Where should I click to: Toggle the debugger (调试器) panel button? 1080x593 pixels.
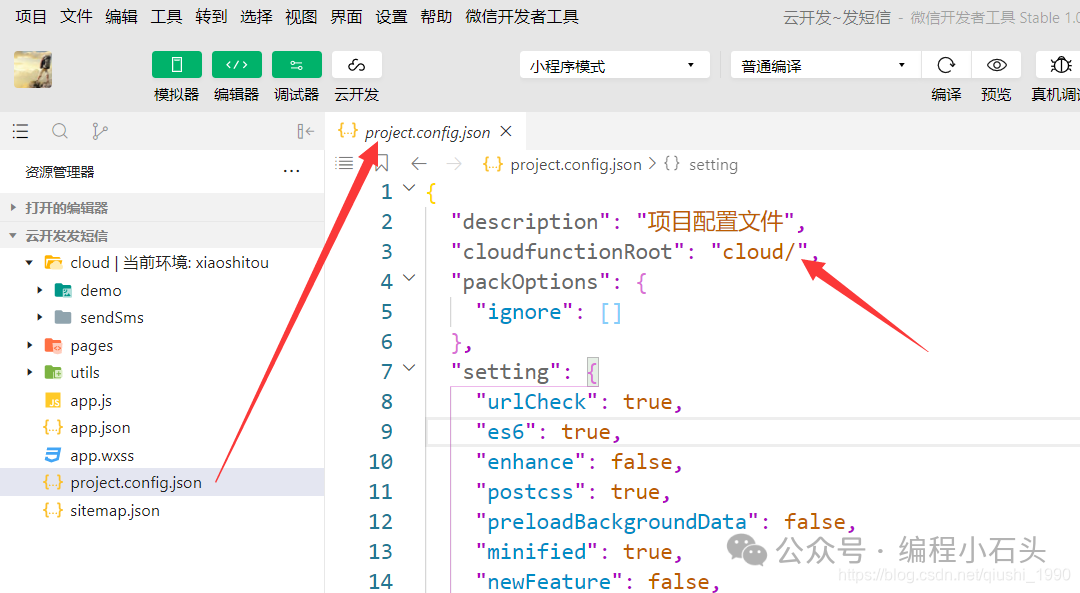[296, 65]
